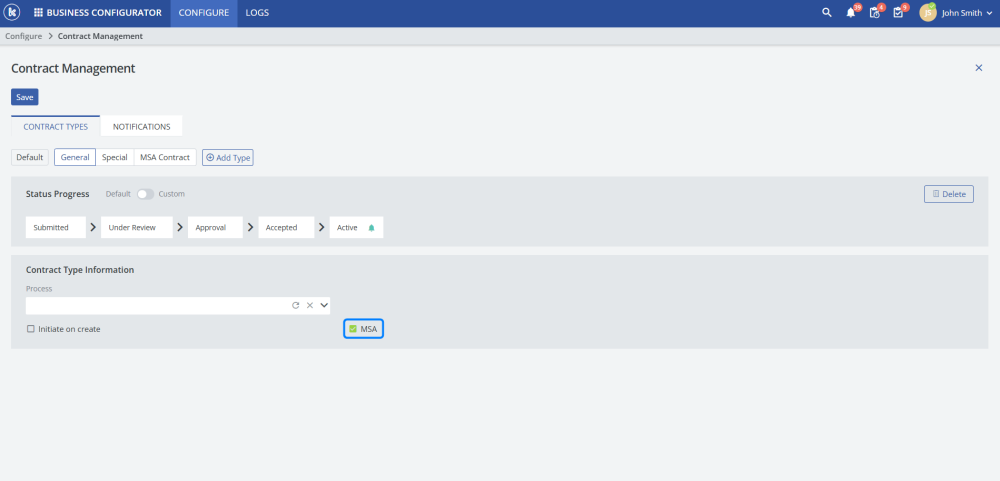
Task: Click the refresh icon in Process field
Action: [x=295, y=306]
